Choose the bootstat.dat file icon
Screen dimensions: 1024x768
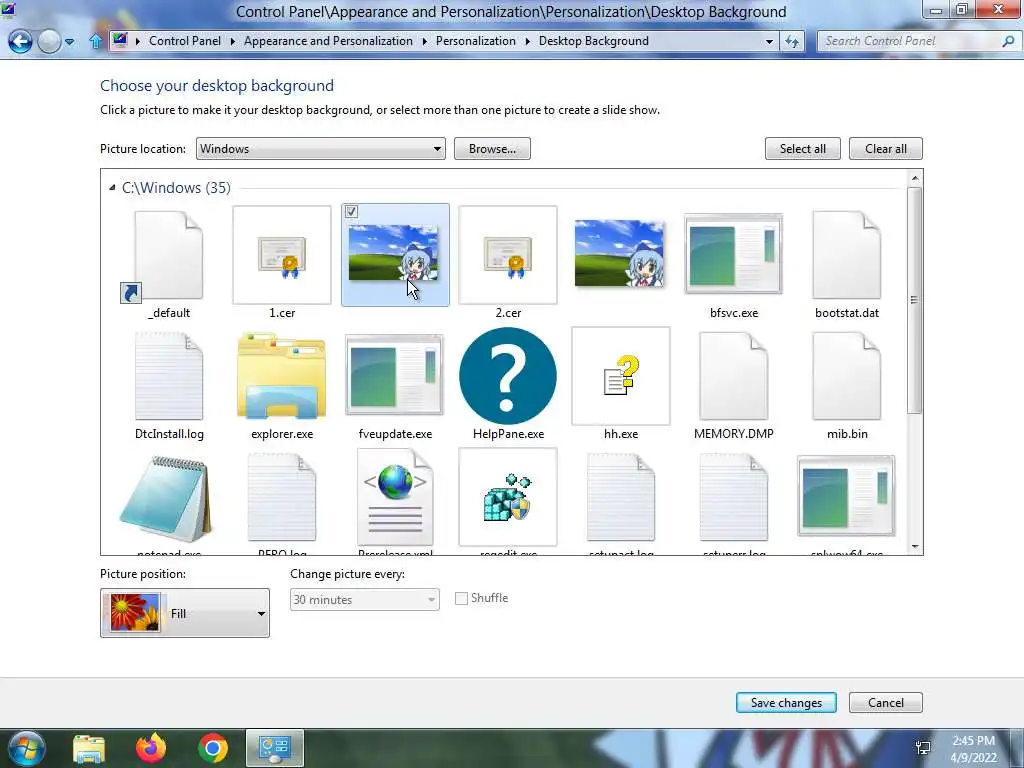[x=846, y=255]
